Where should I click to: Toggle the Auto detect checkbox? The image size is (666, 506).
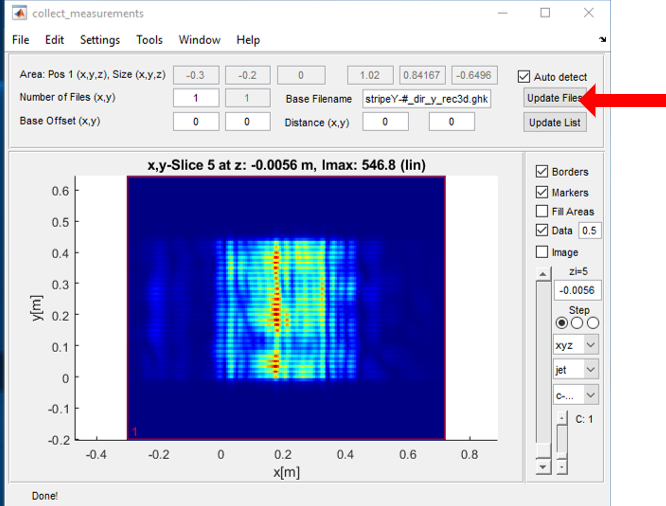524,77
